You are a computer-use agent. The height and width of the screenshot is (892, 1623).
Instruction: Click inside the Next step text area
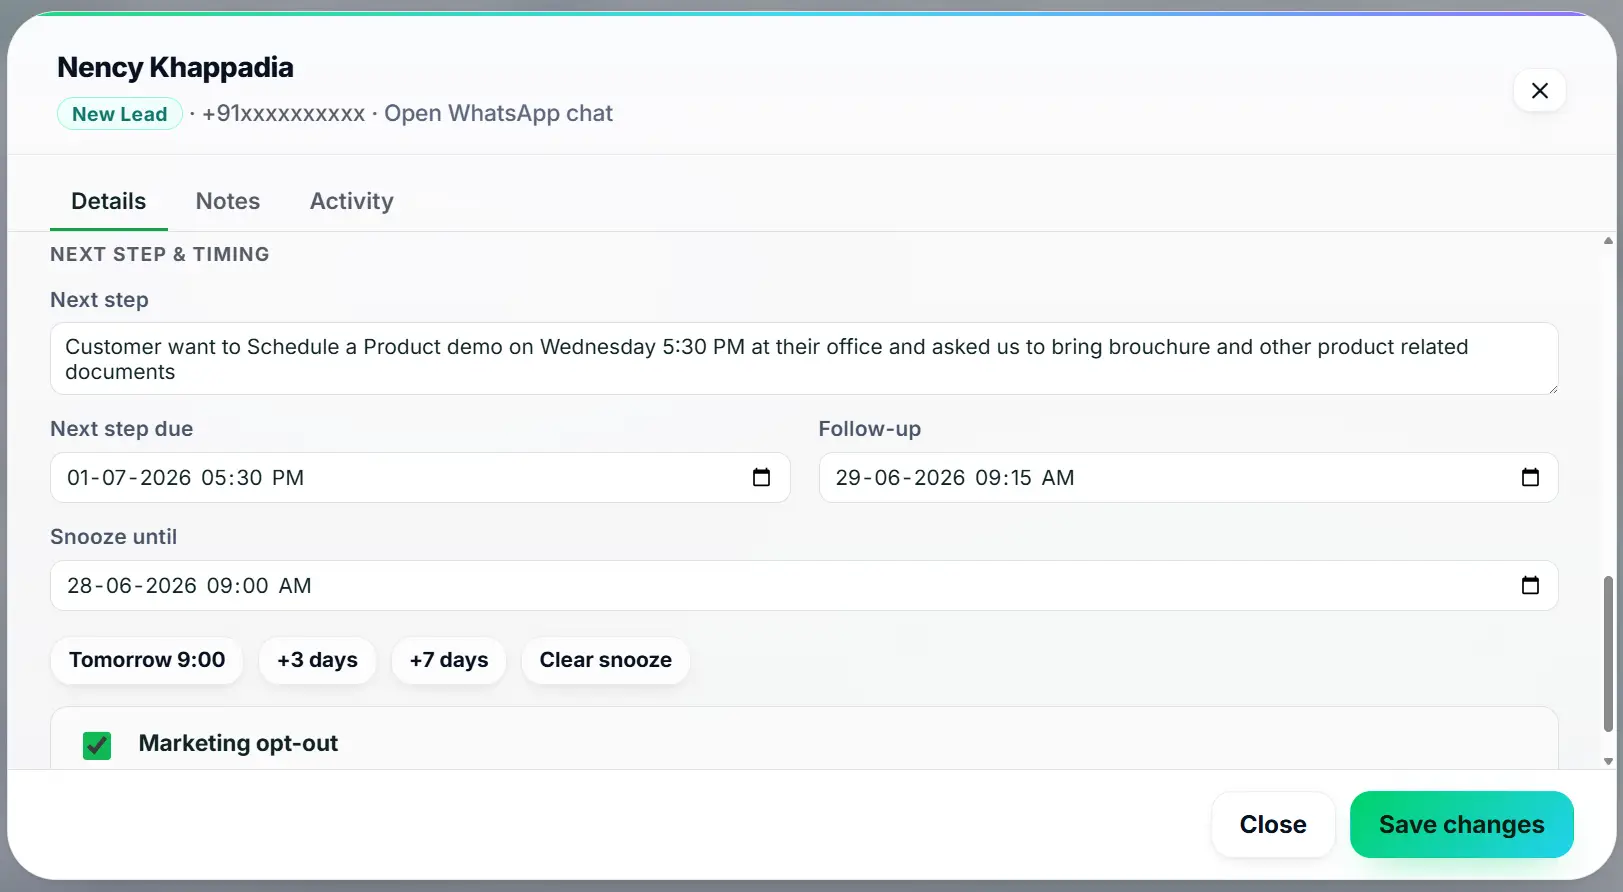pyautogui.click(x=804, y=358)
